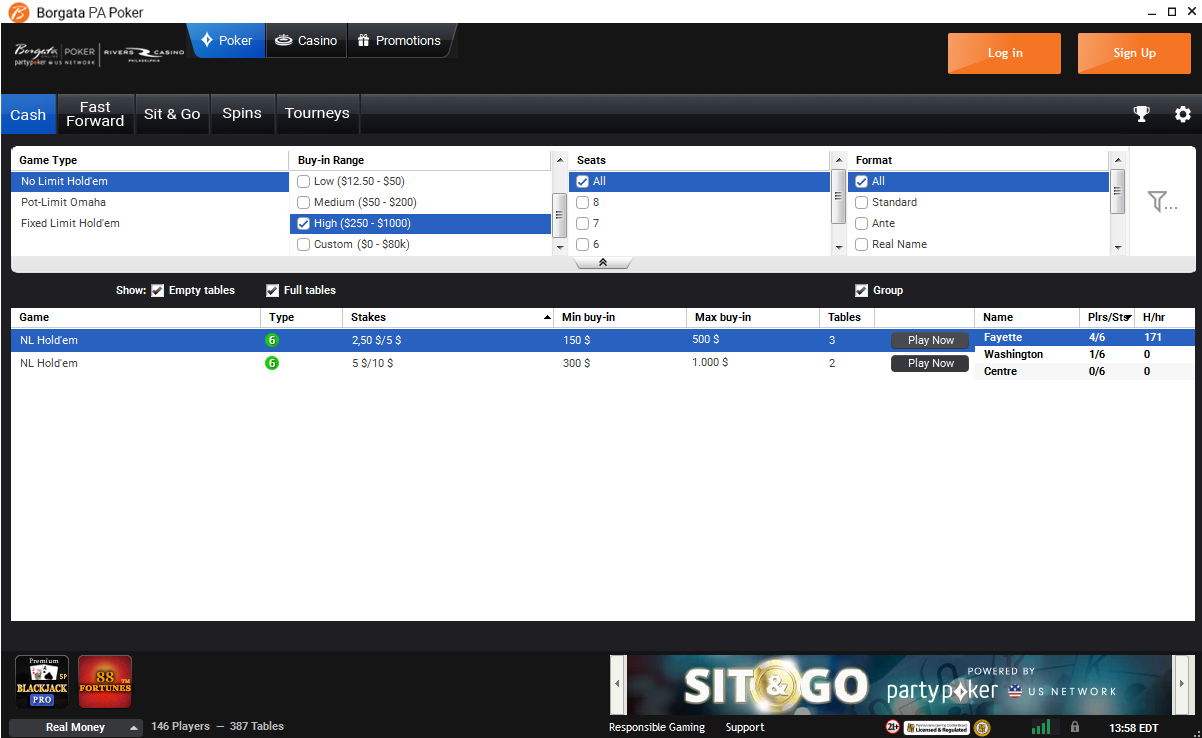The image size is (1202, 738).
Task: Select Fixed Limit Hold'em game type
Action: 150,223
